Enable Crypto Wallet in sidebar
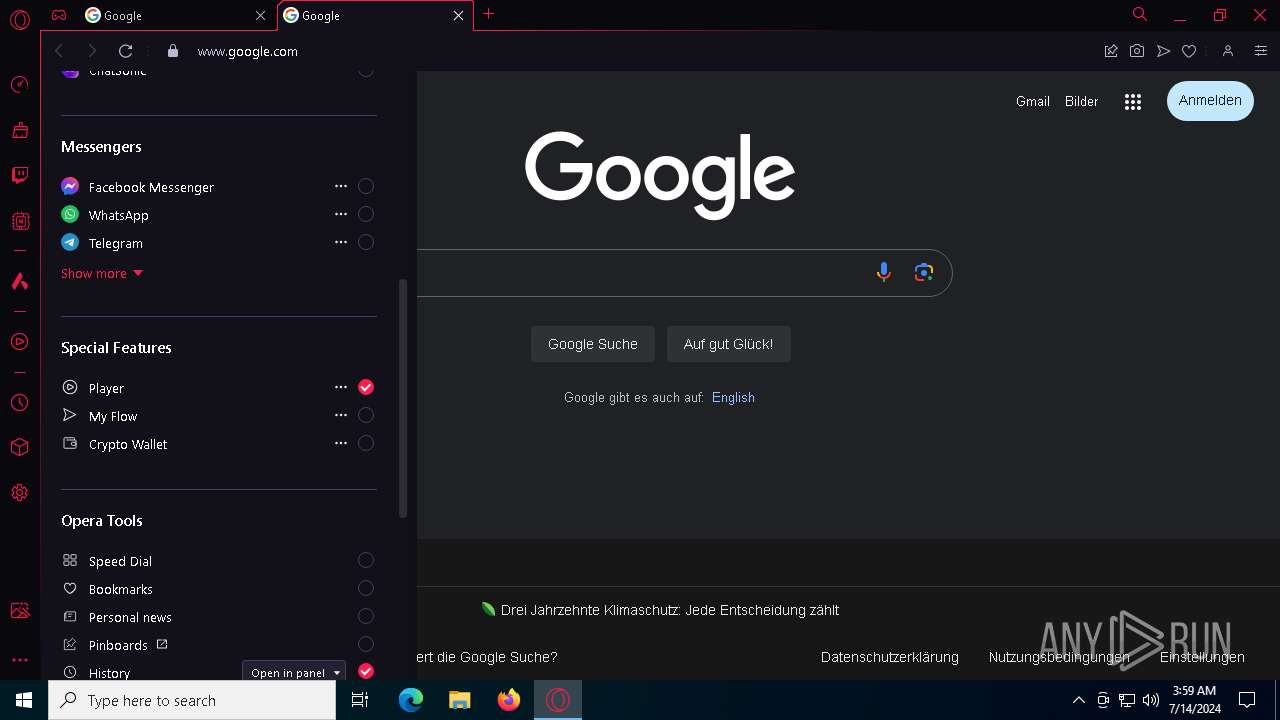Image resolution: width=1280 pixels, height=720 pixels. pyautogui.click(x=366, y=443)
